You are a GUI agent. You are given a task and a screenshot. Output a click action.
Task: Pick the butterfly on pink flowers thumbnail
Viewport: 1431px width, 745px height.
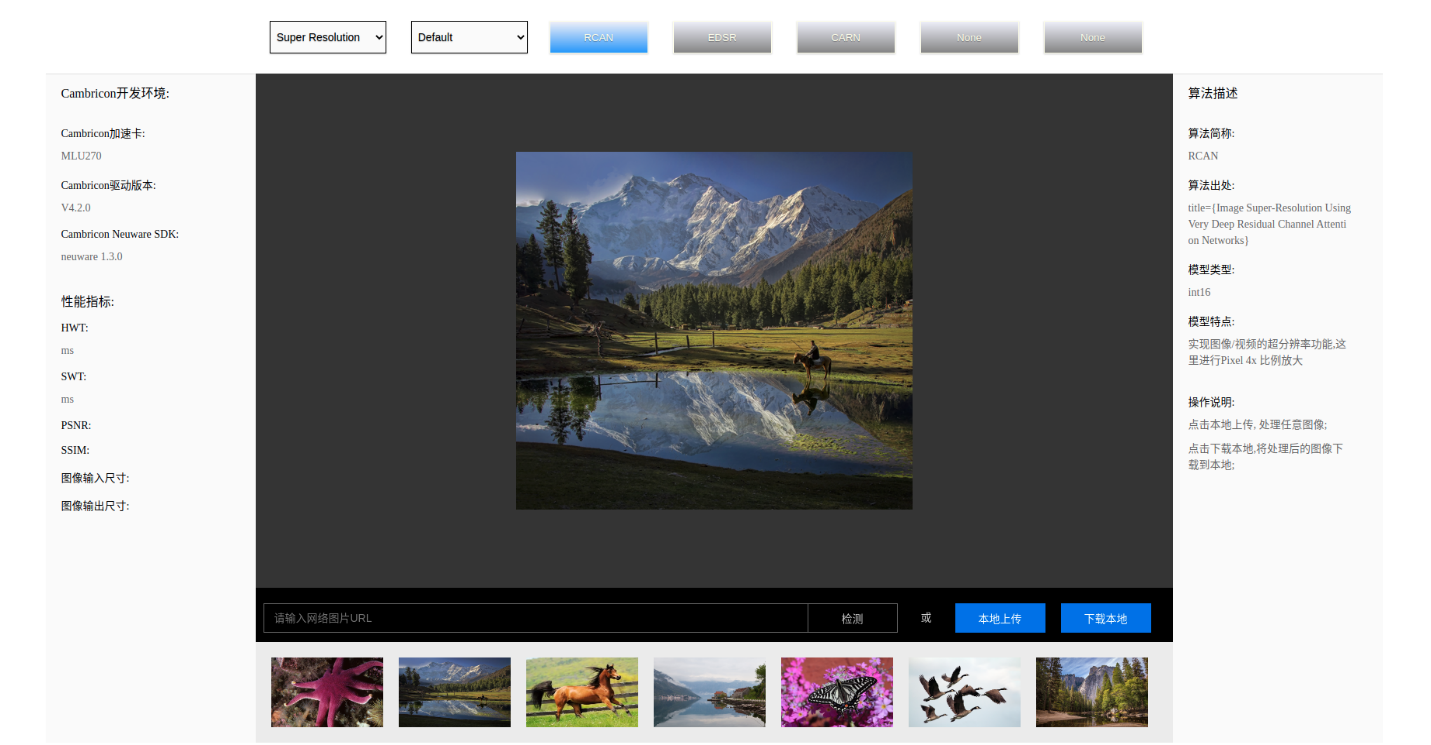(x=837, y=692)
